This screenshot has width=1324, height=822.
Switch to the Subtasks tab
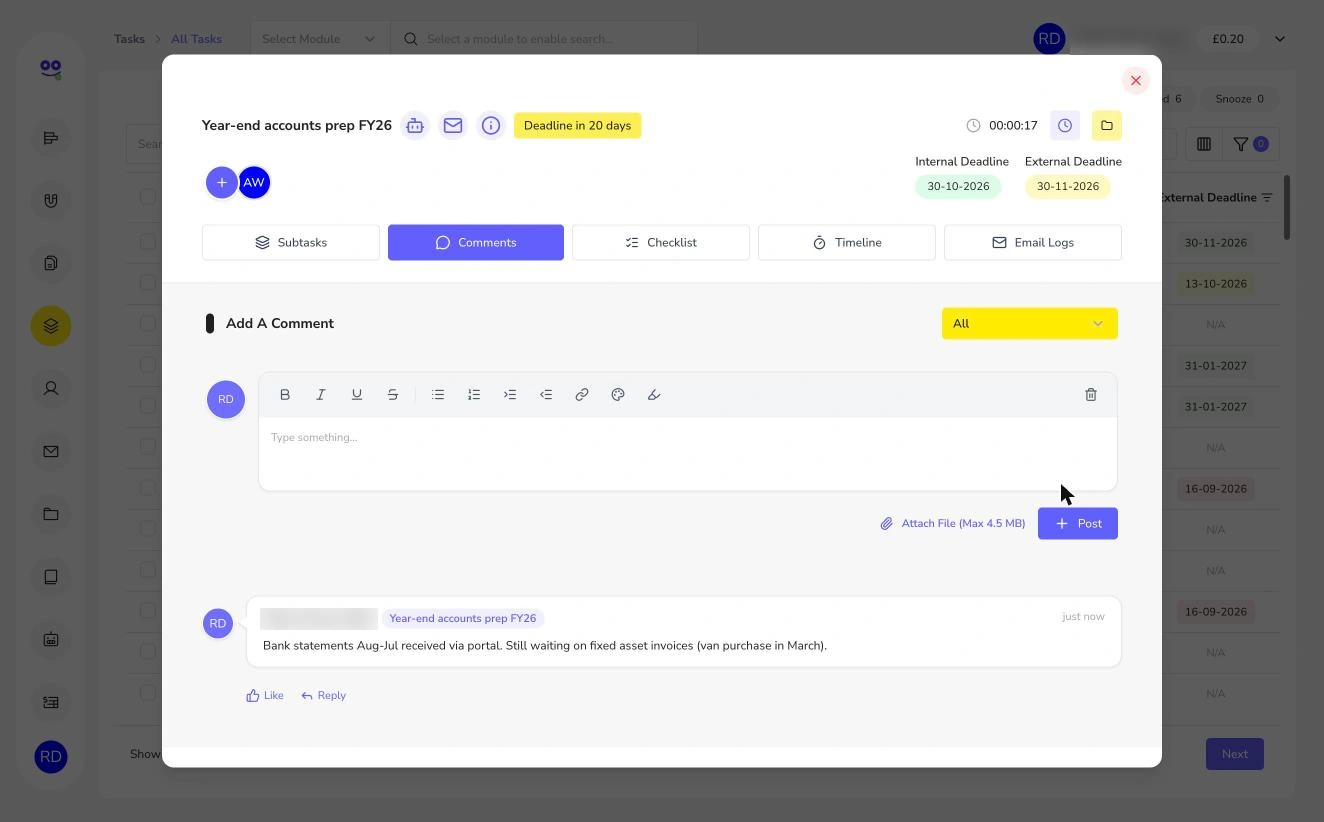291,243
